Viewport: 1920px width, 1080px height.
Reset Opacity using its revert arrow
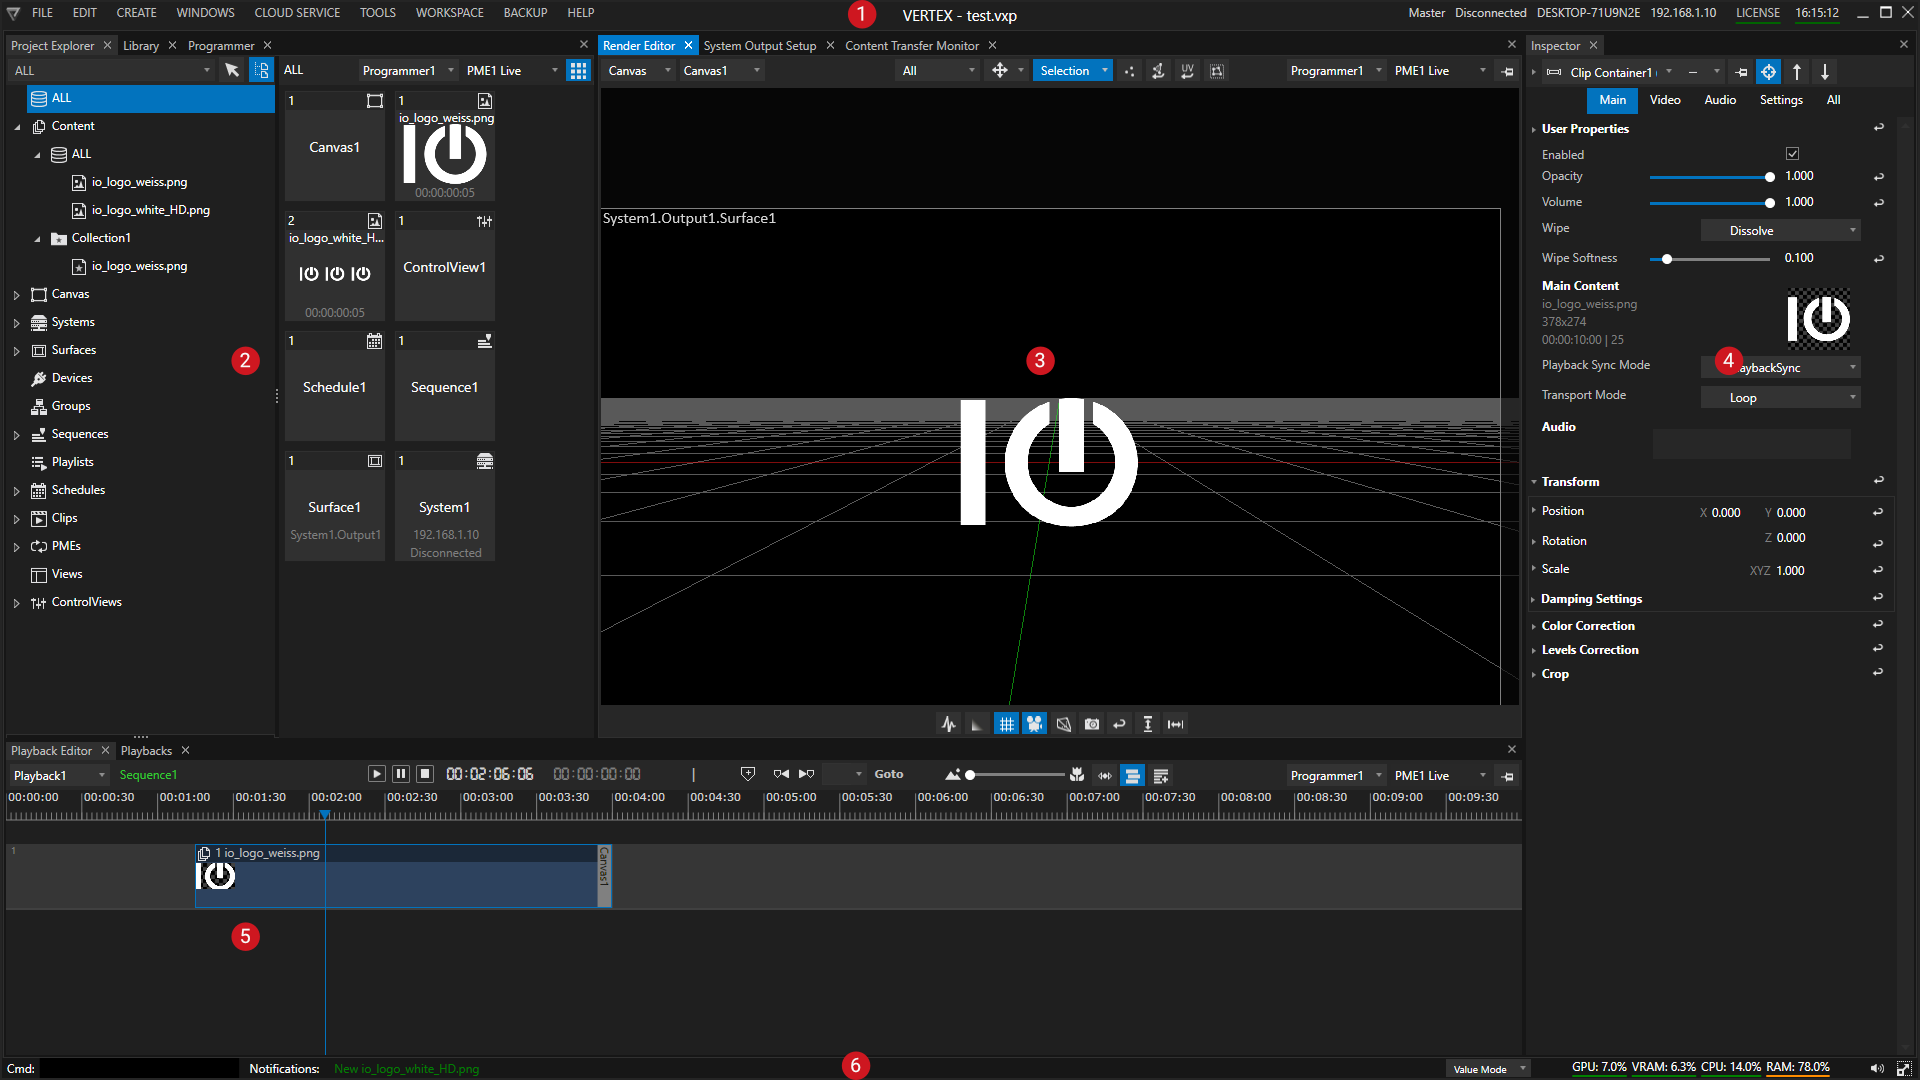tap(1878, 177)
